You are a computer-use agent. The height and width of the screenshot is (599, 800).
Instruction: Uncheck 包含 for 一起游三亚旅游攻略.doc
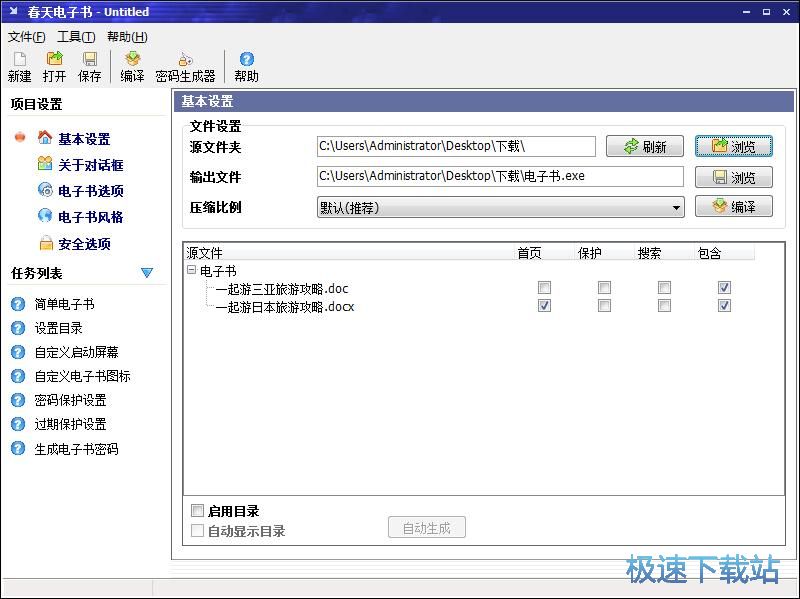[x=724, y=288]
